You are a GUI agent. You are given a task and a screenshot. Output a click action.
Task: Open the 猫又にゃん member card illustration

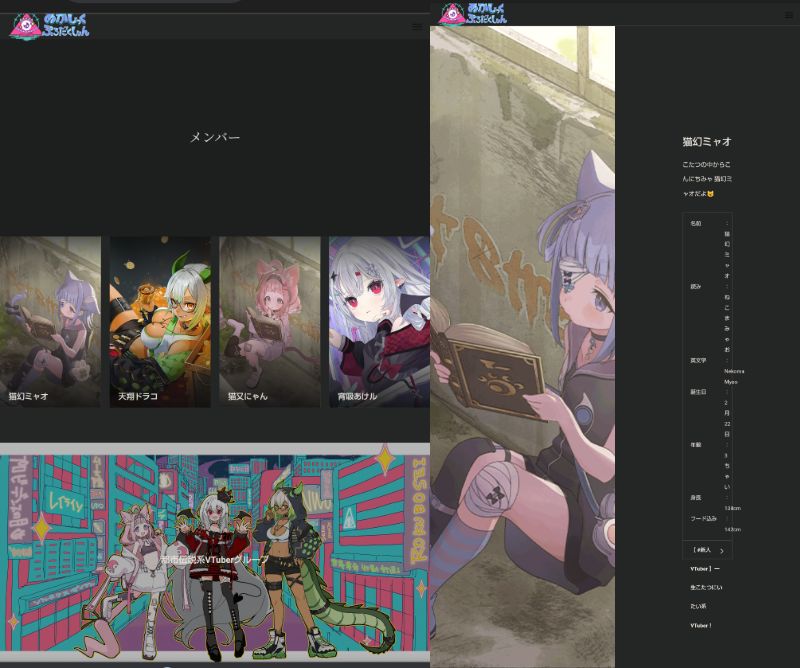270,310
